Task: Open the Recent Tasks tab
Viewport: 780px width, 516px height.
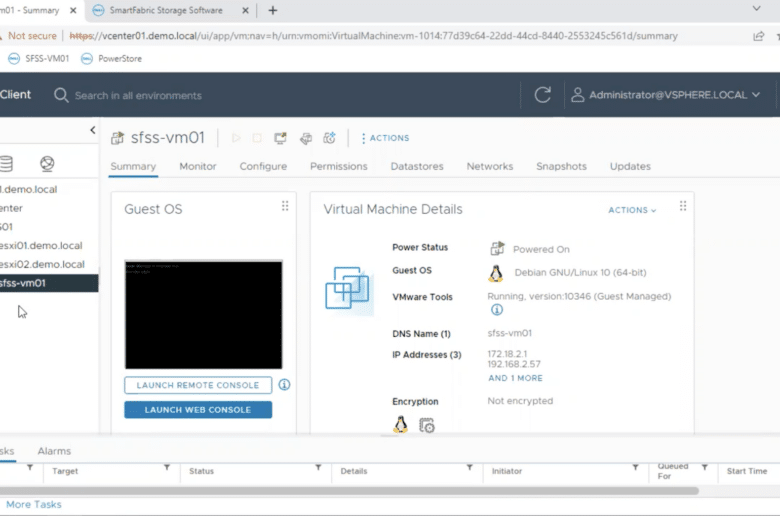Action: (x=7, y=451)
